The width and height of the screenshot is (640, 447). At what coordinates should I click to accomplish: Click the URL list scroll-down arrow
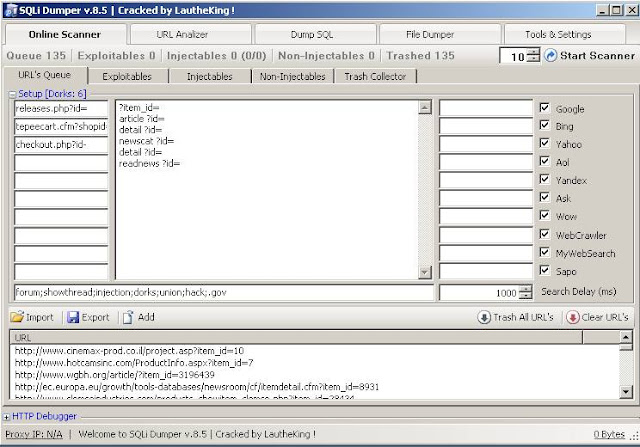pyautogui.click(x=626, y=392)
